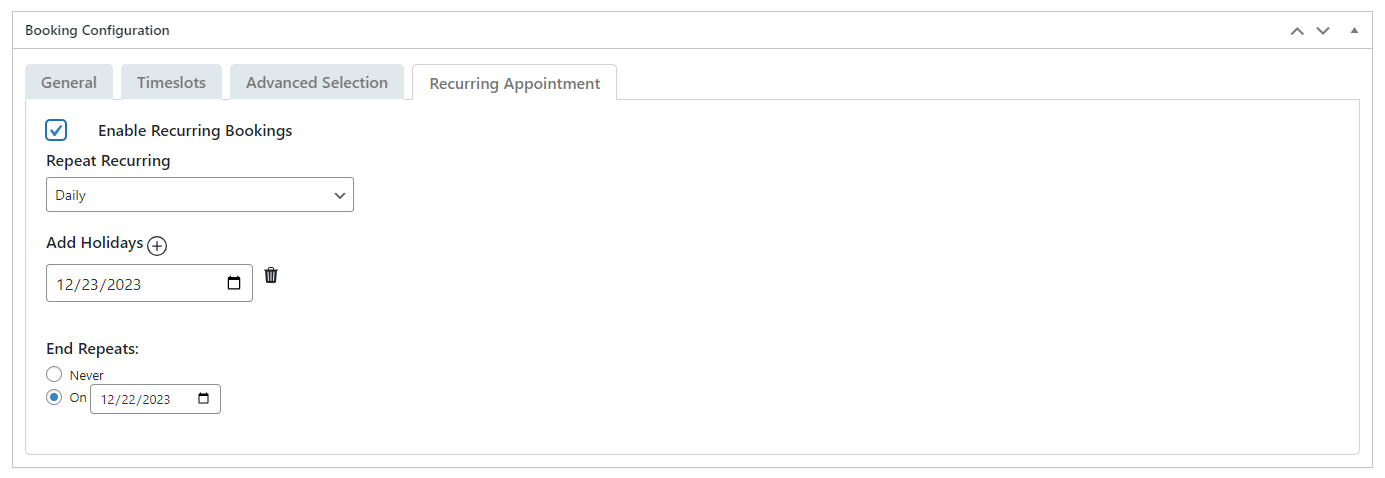Move Booking Configuration panel up
The width and height of the screenshot is (1385, 478).
[1297, 31]
